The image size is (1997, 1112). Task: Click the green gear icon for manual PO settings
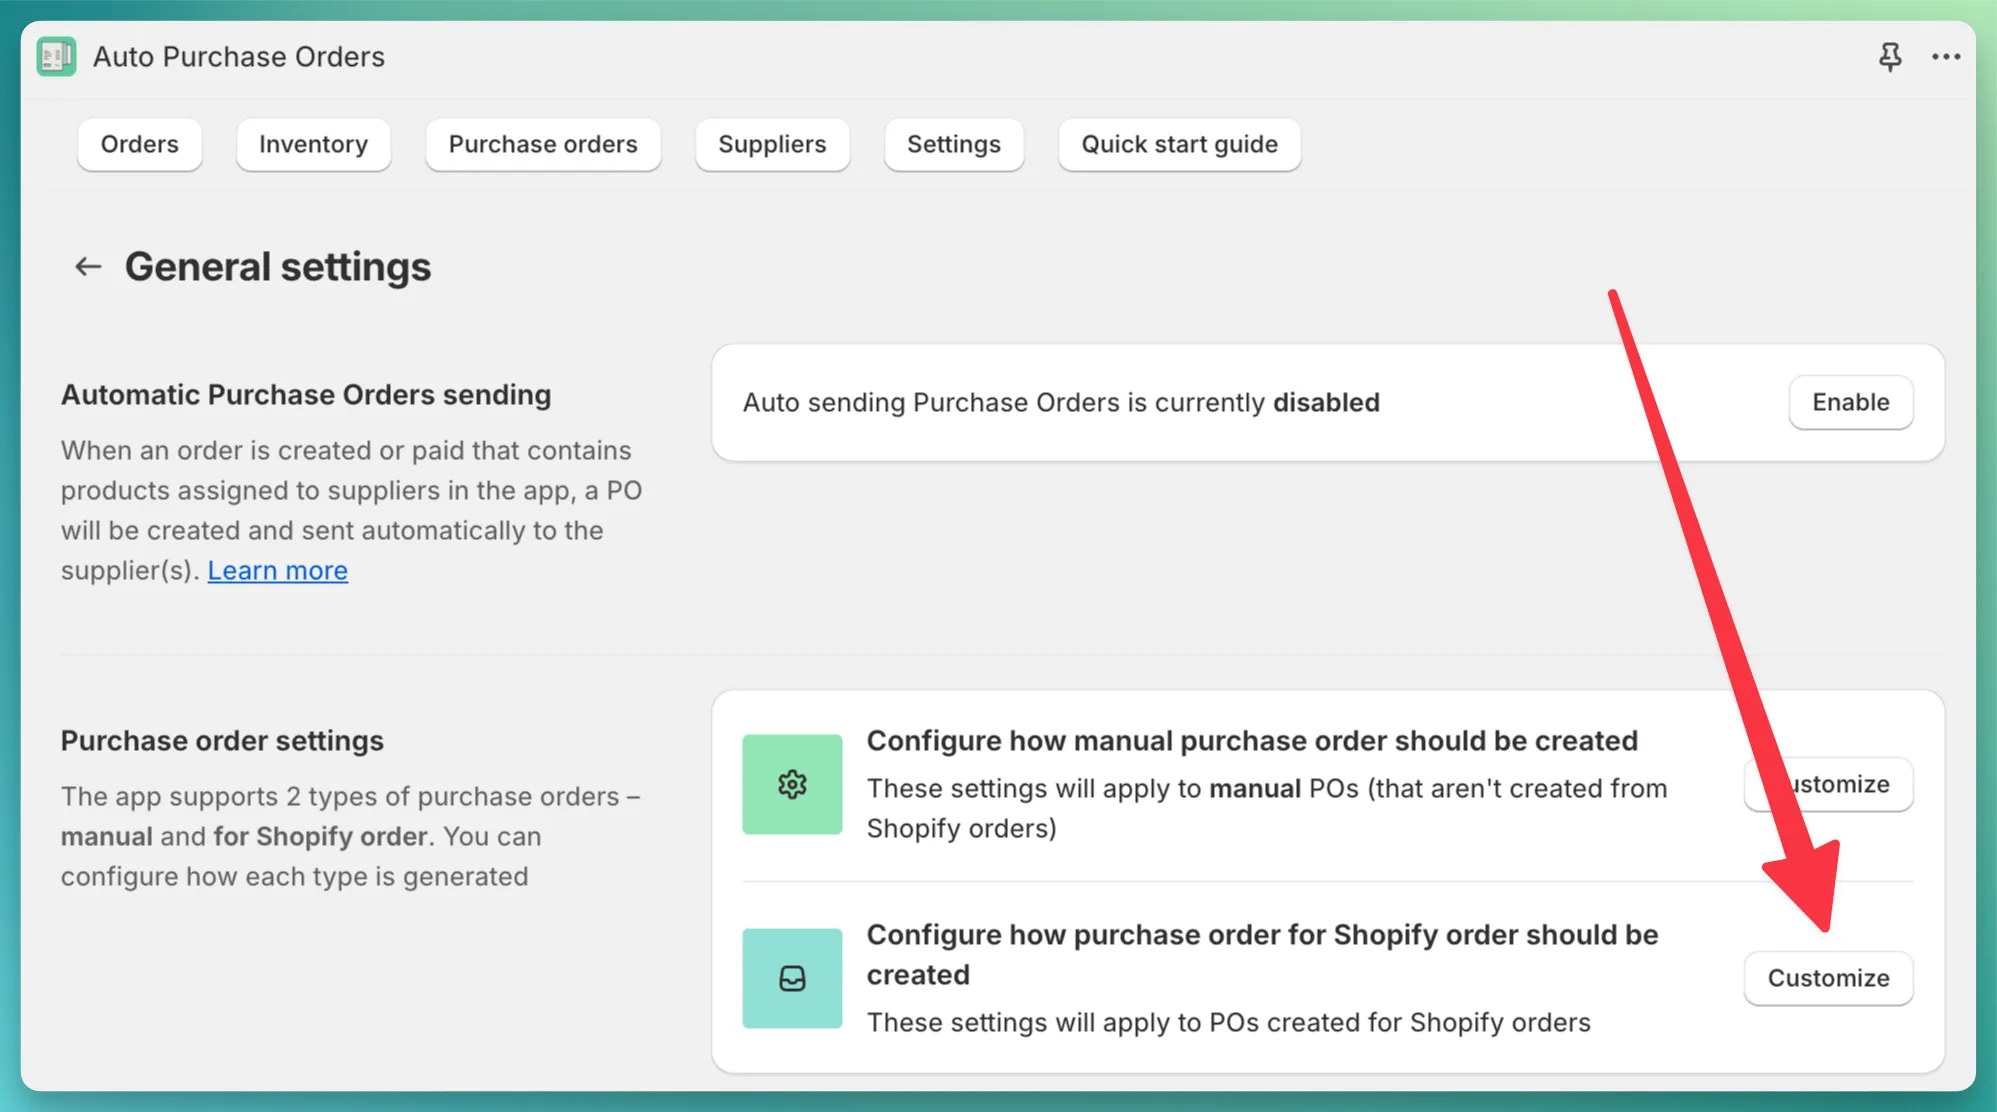click(792, 784)
